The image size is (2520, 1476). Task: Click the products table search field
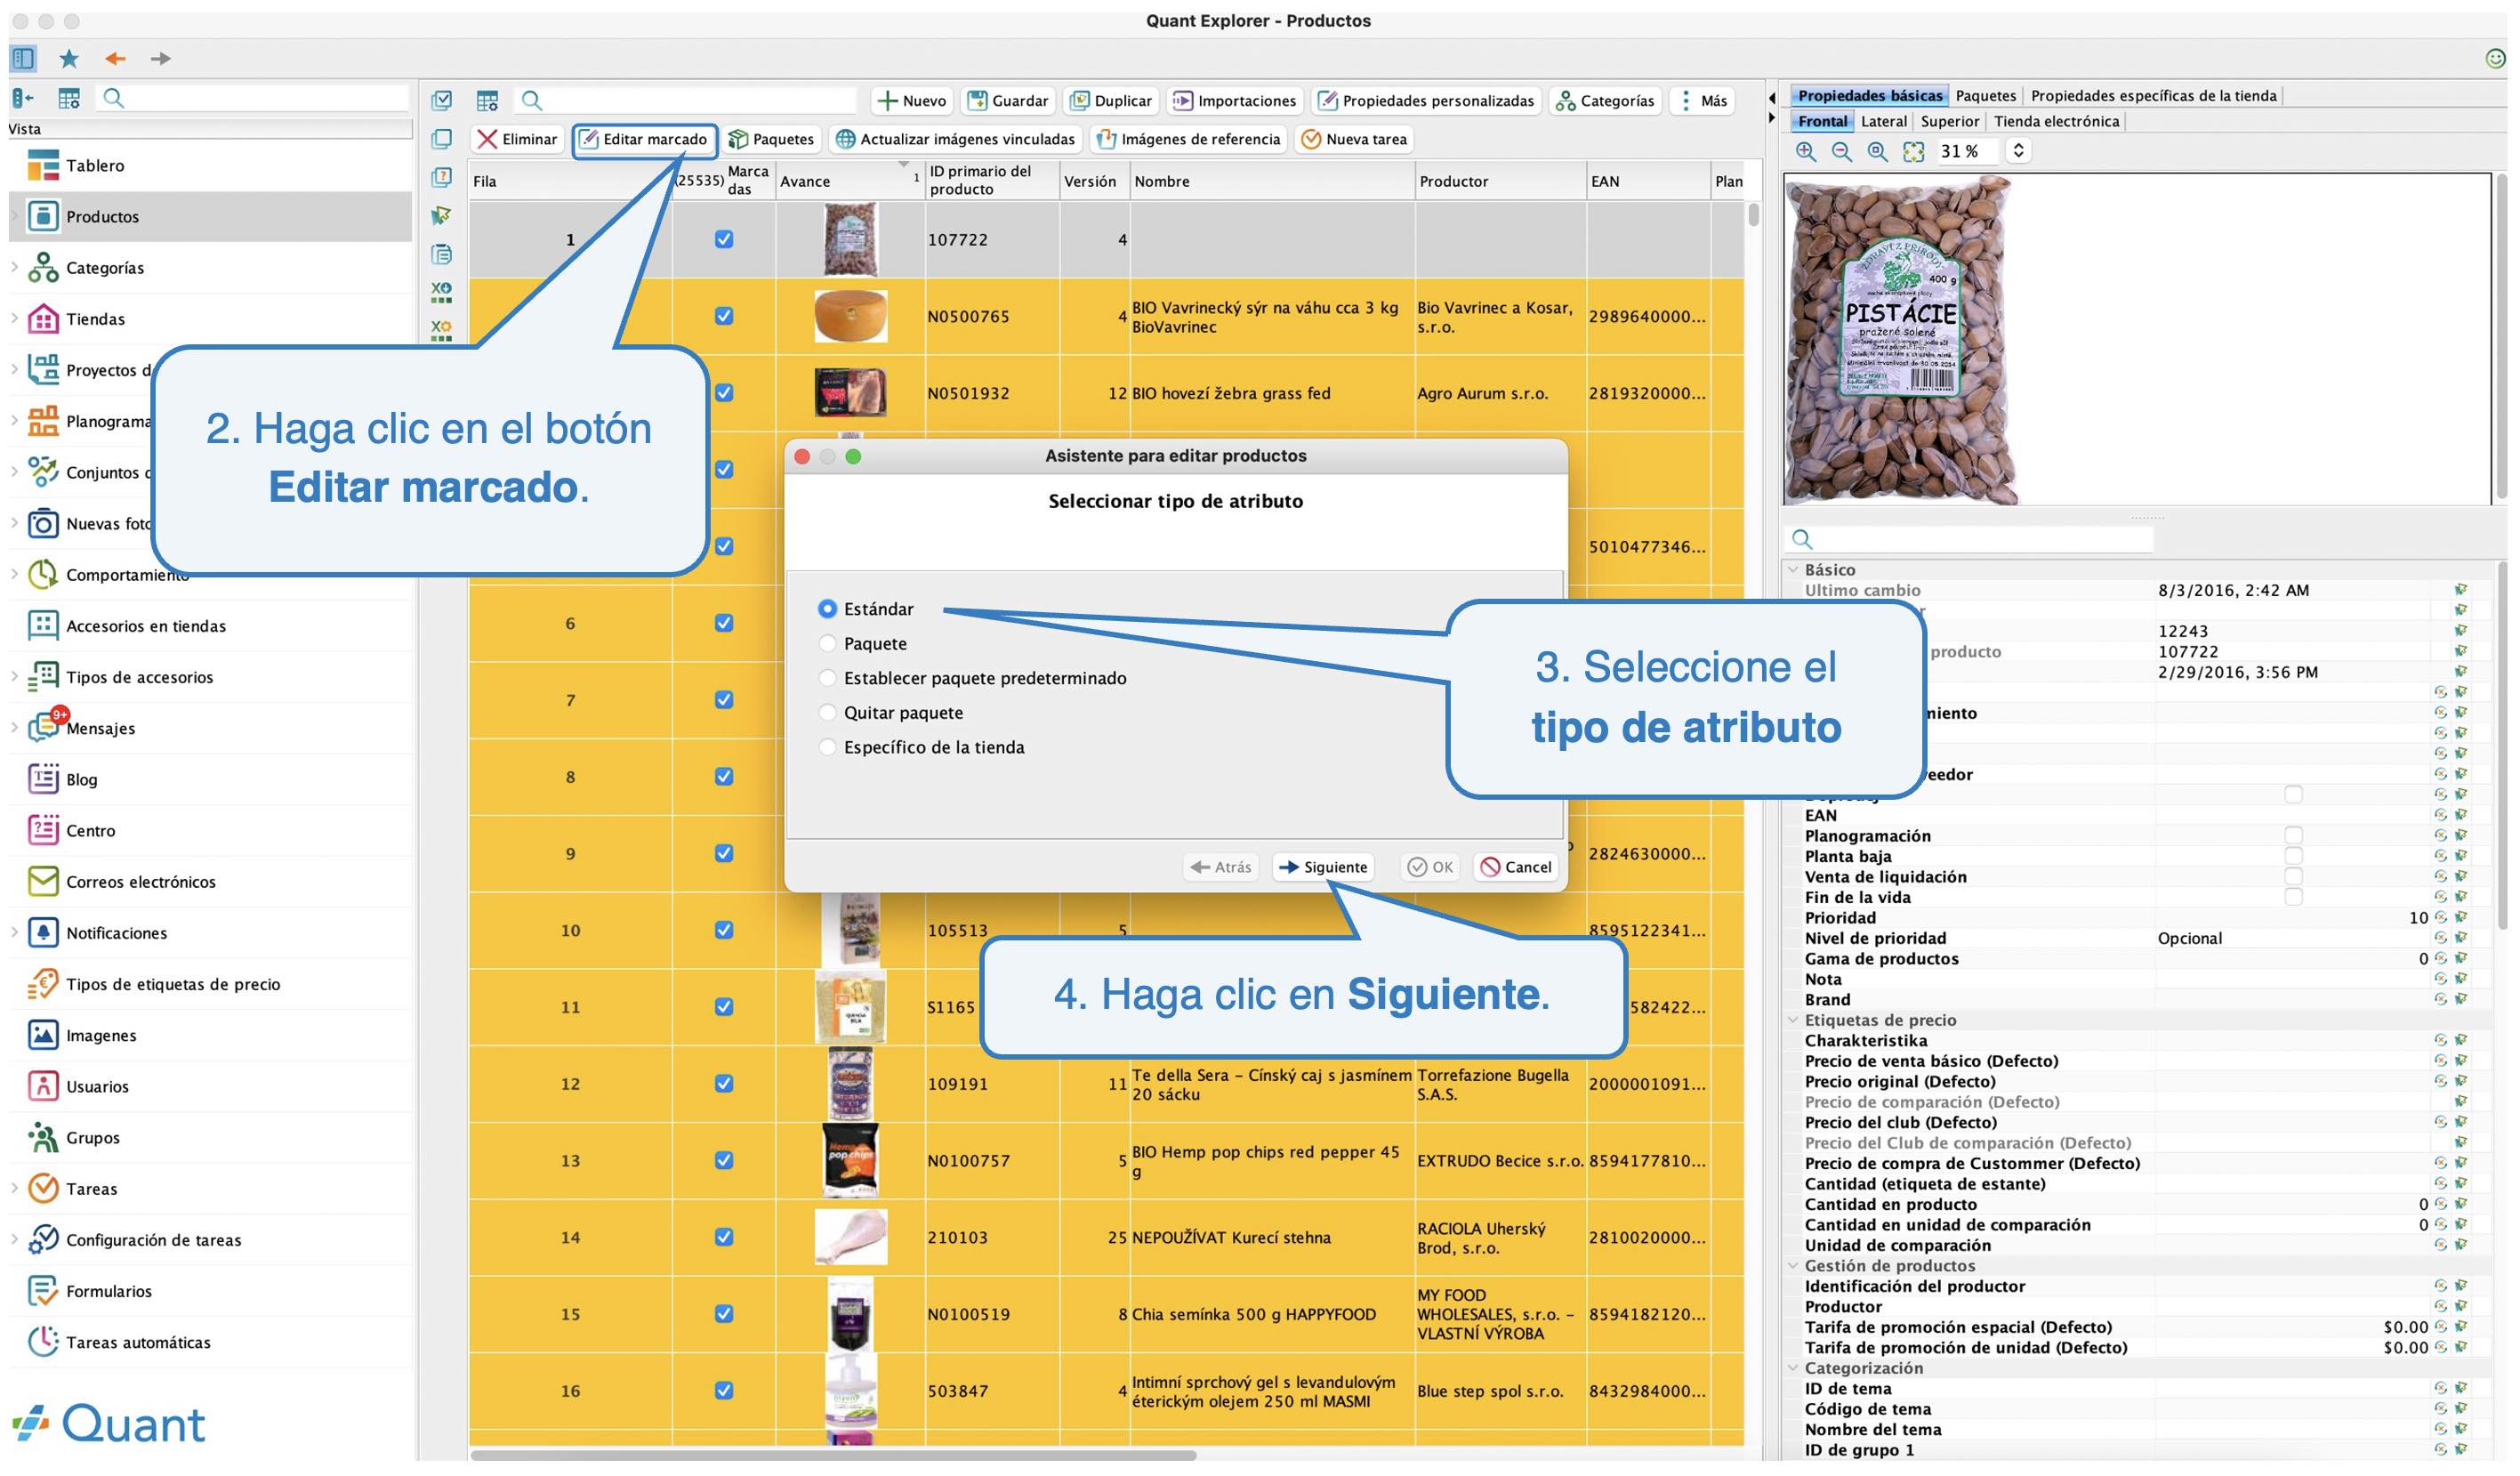[x=687, y=100]
